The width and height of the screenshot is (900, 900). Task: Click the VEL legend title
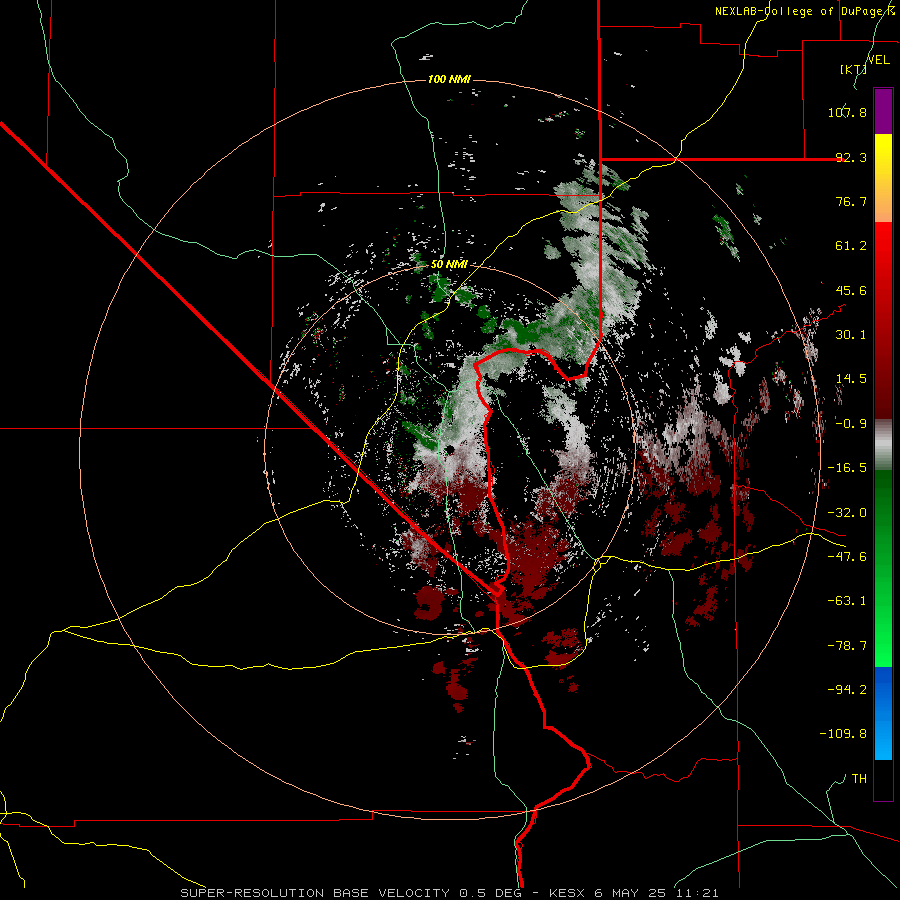[878, 60]
